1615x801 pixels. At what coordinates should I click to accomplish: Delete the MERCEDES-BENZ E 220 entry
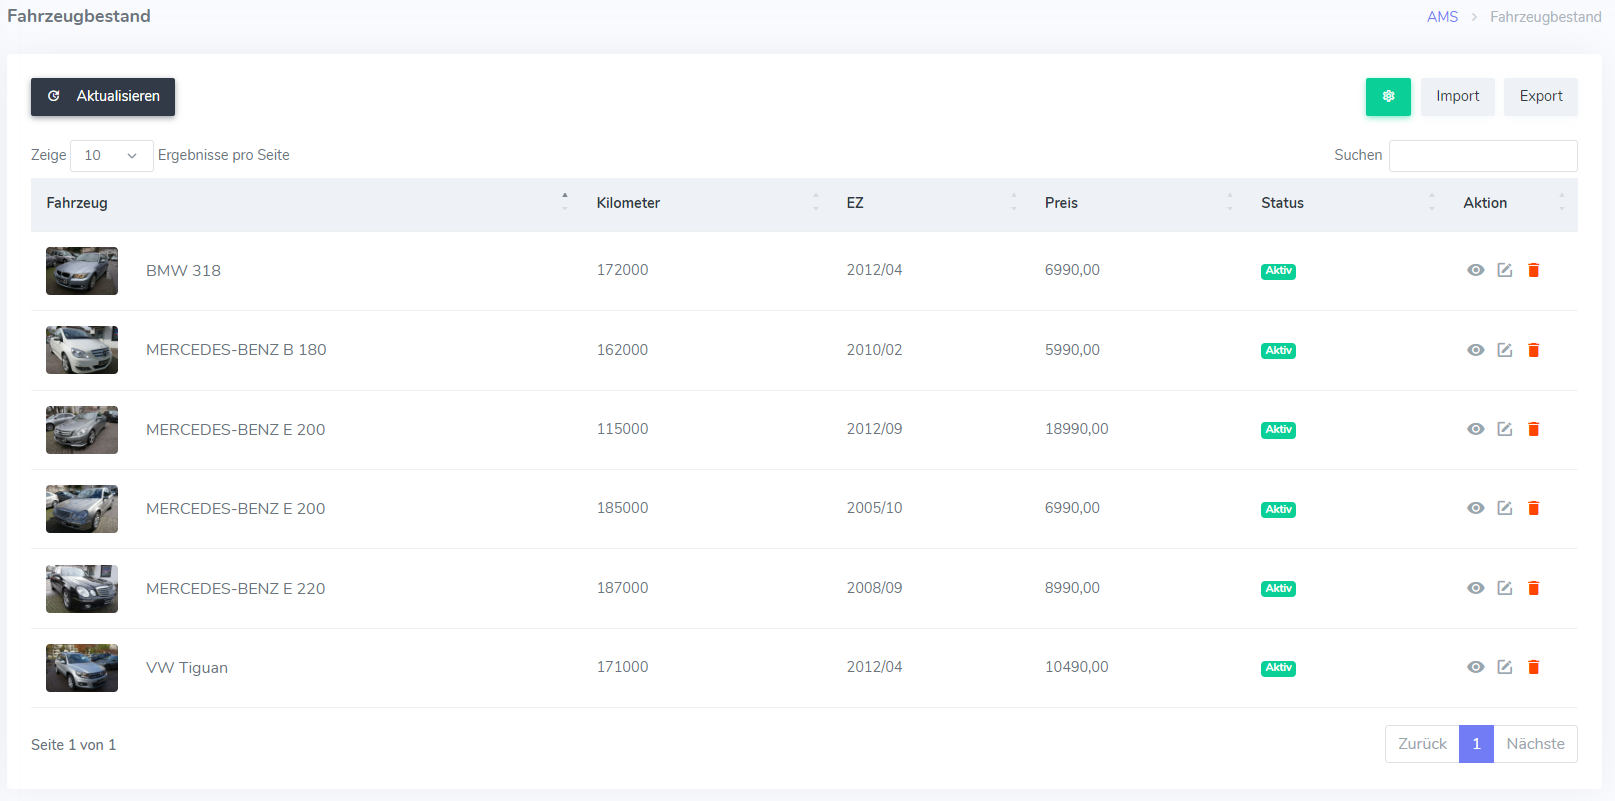(1533, 588)
